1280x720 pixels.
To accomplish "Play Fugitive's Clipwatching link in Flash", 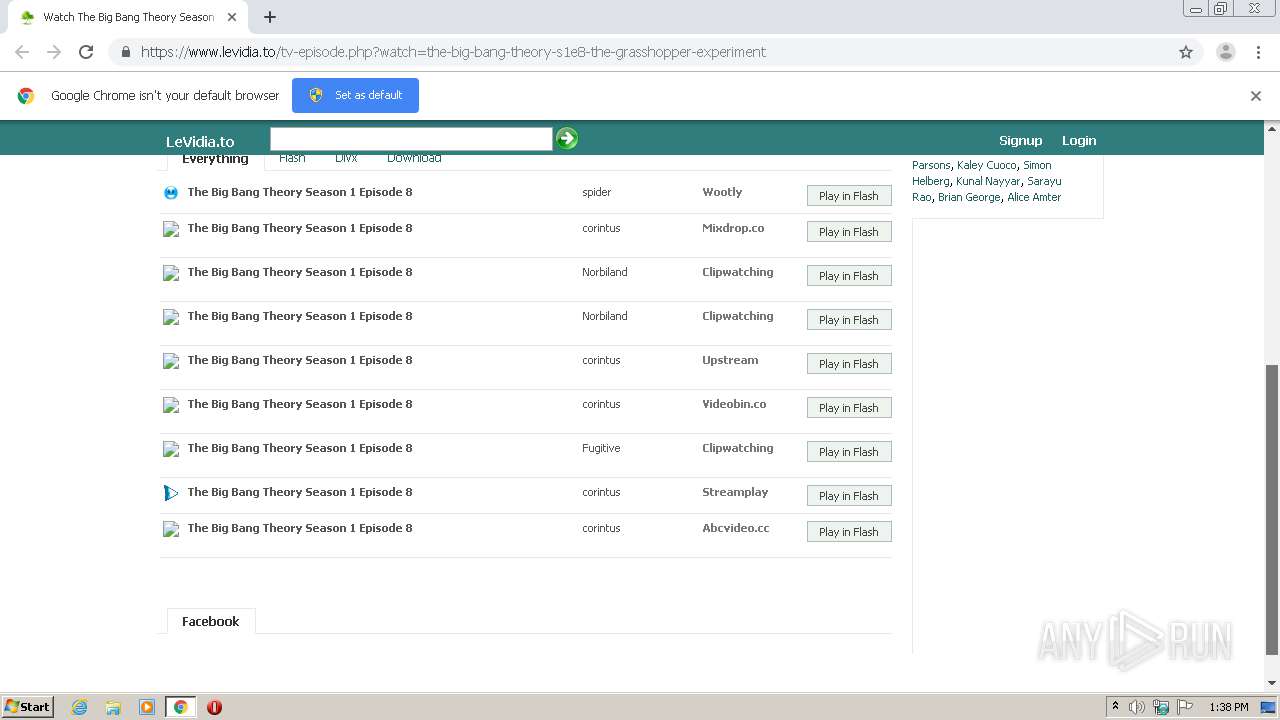I will pos(849,452).
